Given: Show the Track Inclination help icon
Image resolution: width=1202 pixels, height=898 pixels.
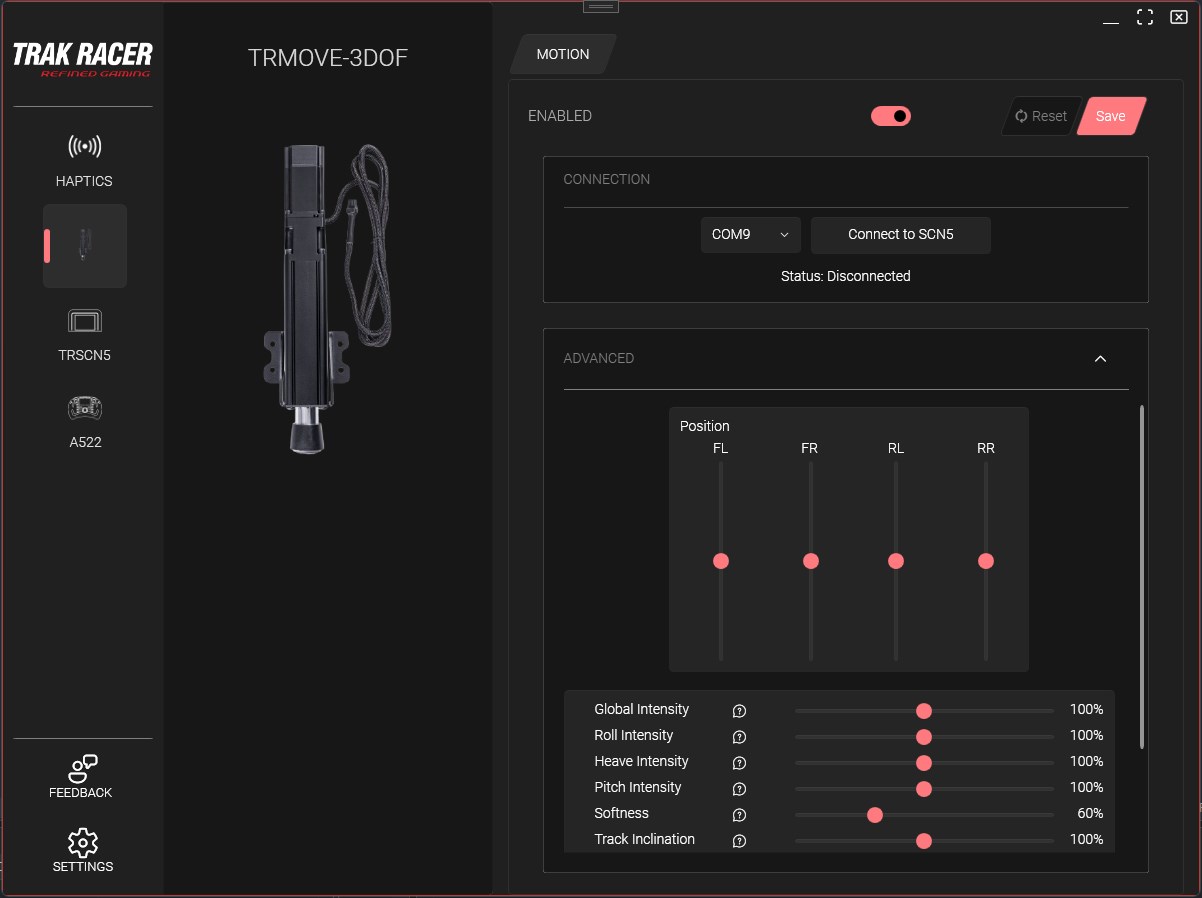Looking at the screenshot, I should [740, 841].
